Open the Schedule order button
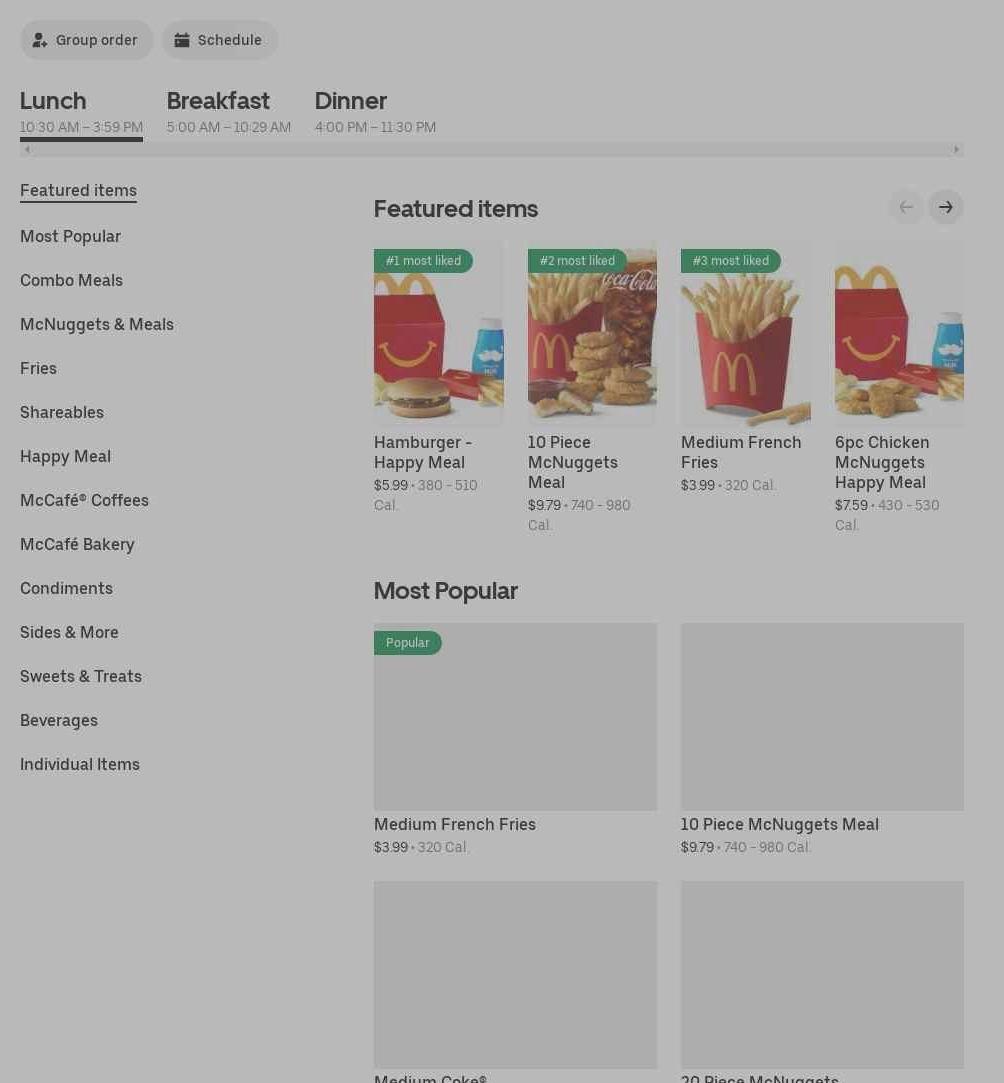The width and height of the screenshot is (1004, 1083). tap(220, 40)
